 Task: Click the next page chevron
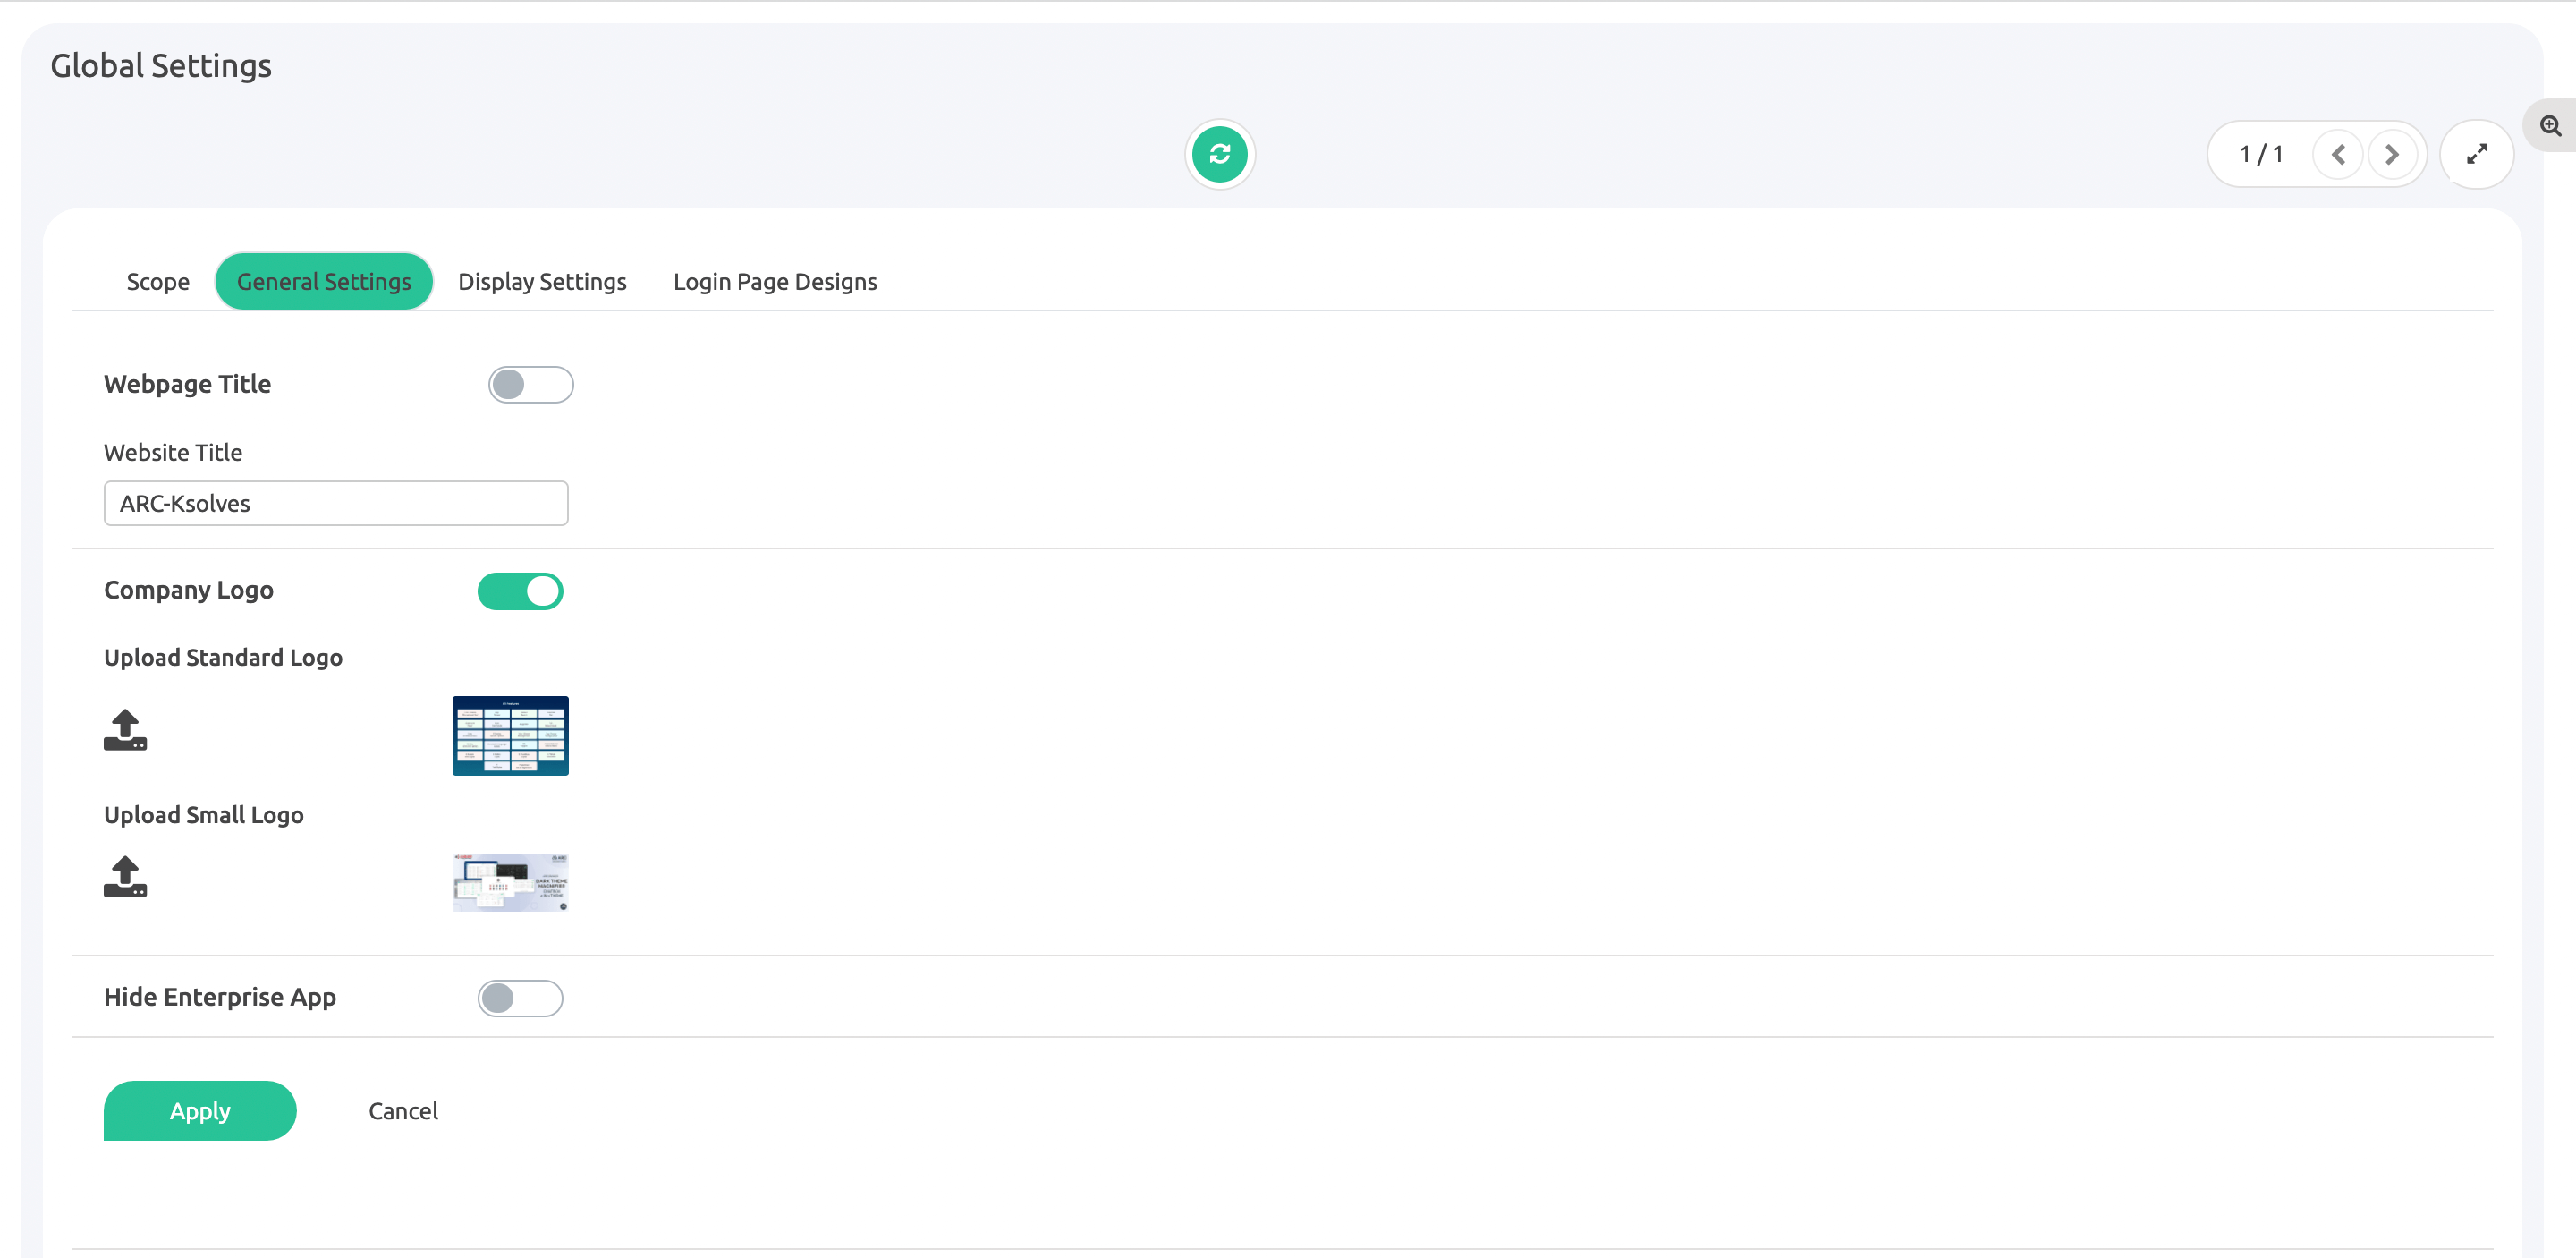[x=2391, y=154]
